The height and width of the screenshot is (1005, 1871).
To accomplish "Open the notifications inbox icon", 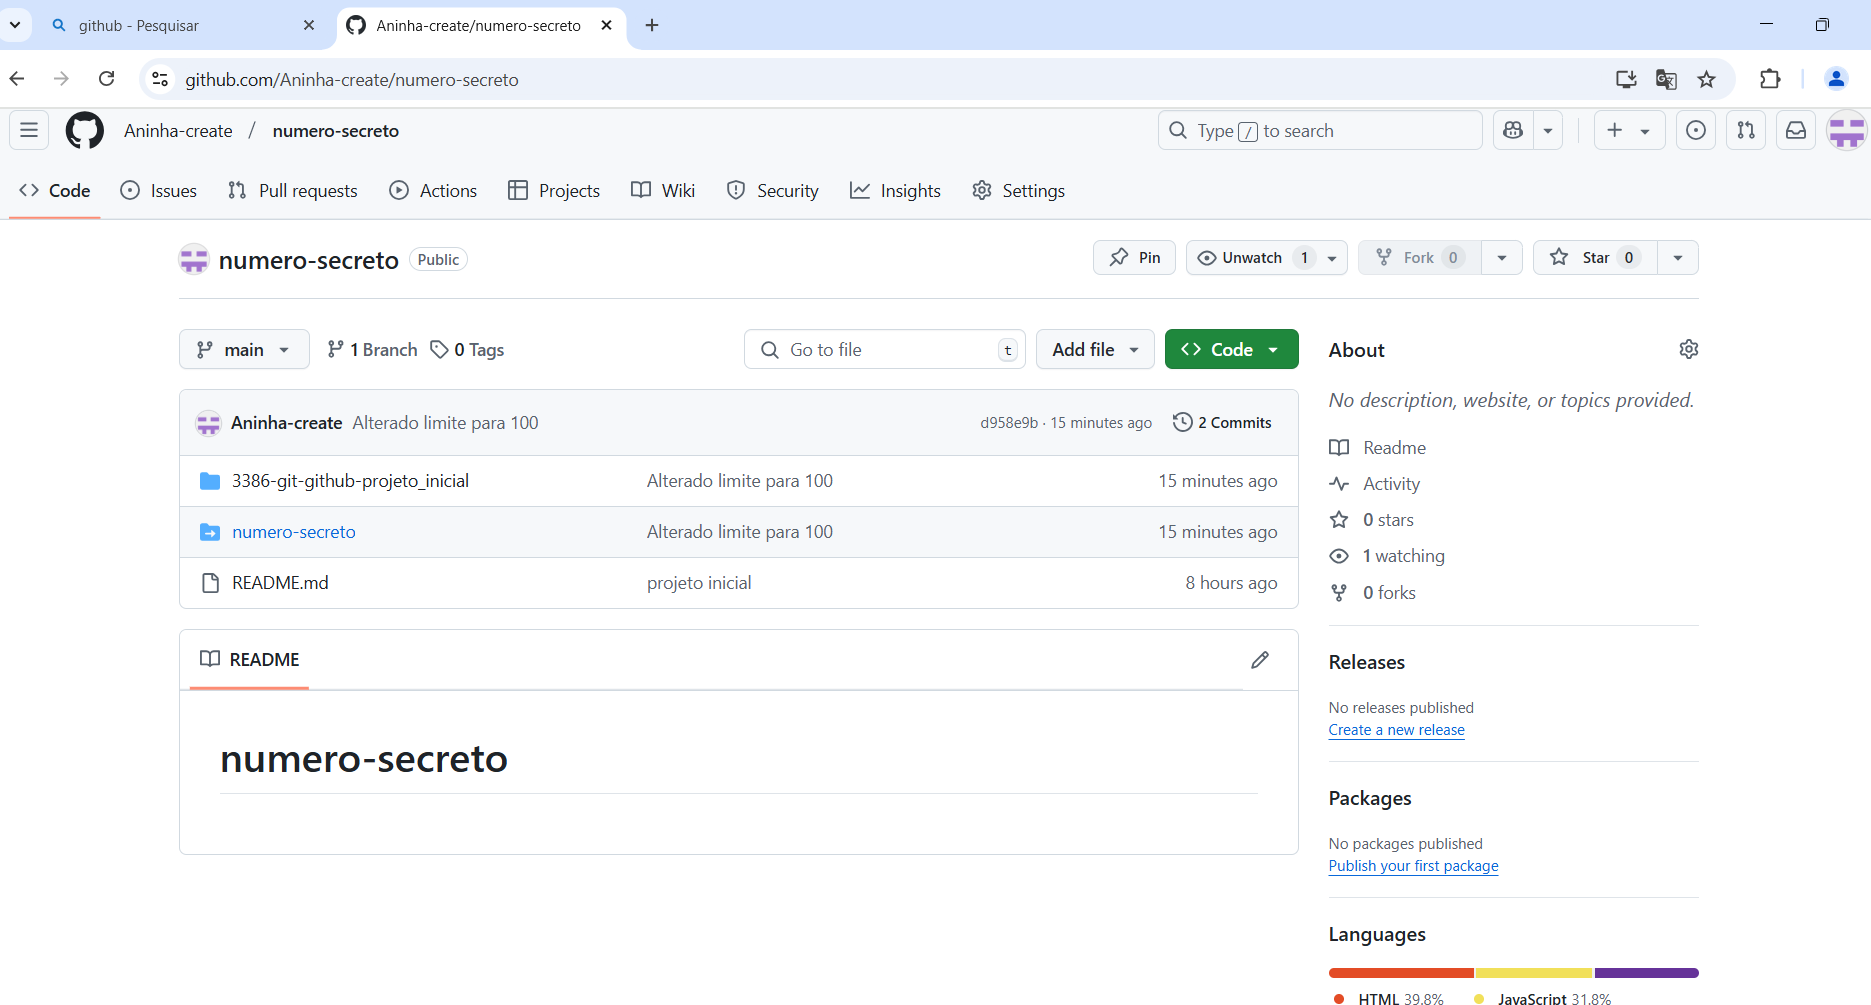I will 1796,130.
